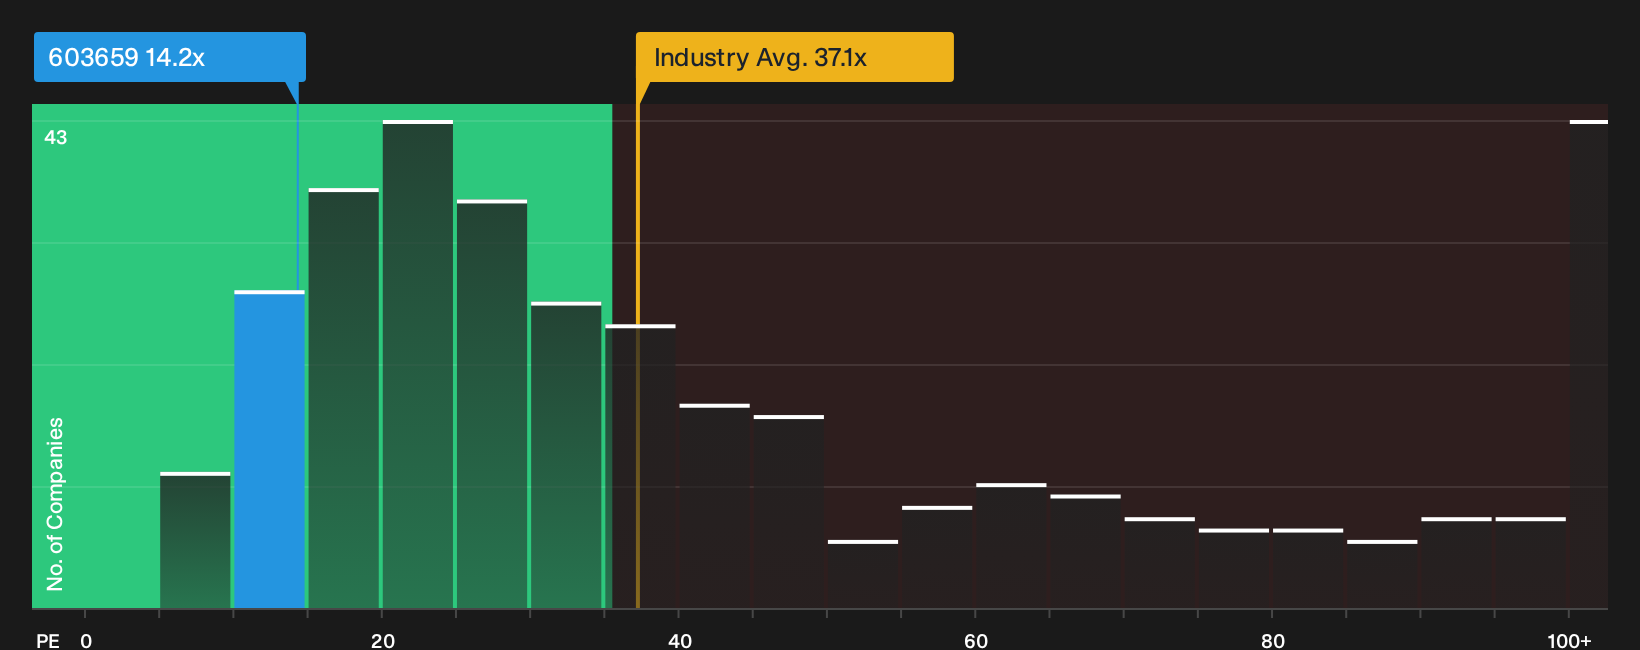
Task: Select the bar between blue bar and tallest green bar
Action: (343, 398)
